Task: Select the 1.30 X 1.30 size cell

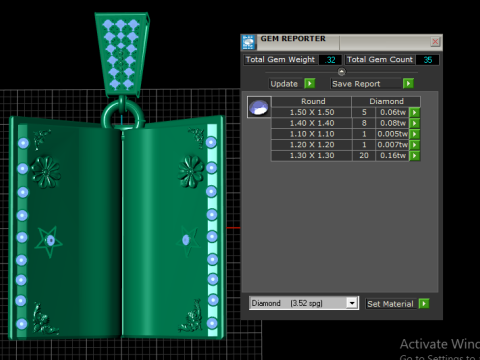Action: pos(312,156)
